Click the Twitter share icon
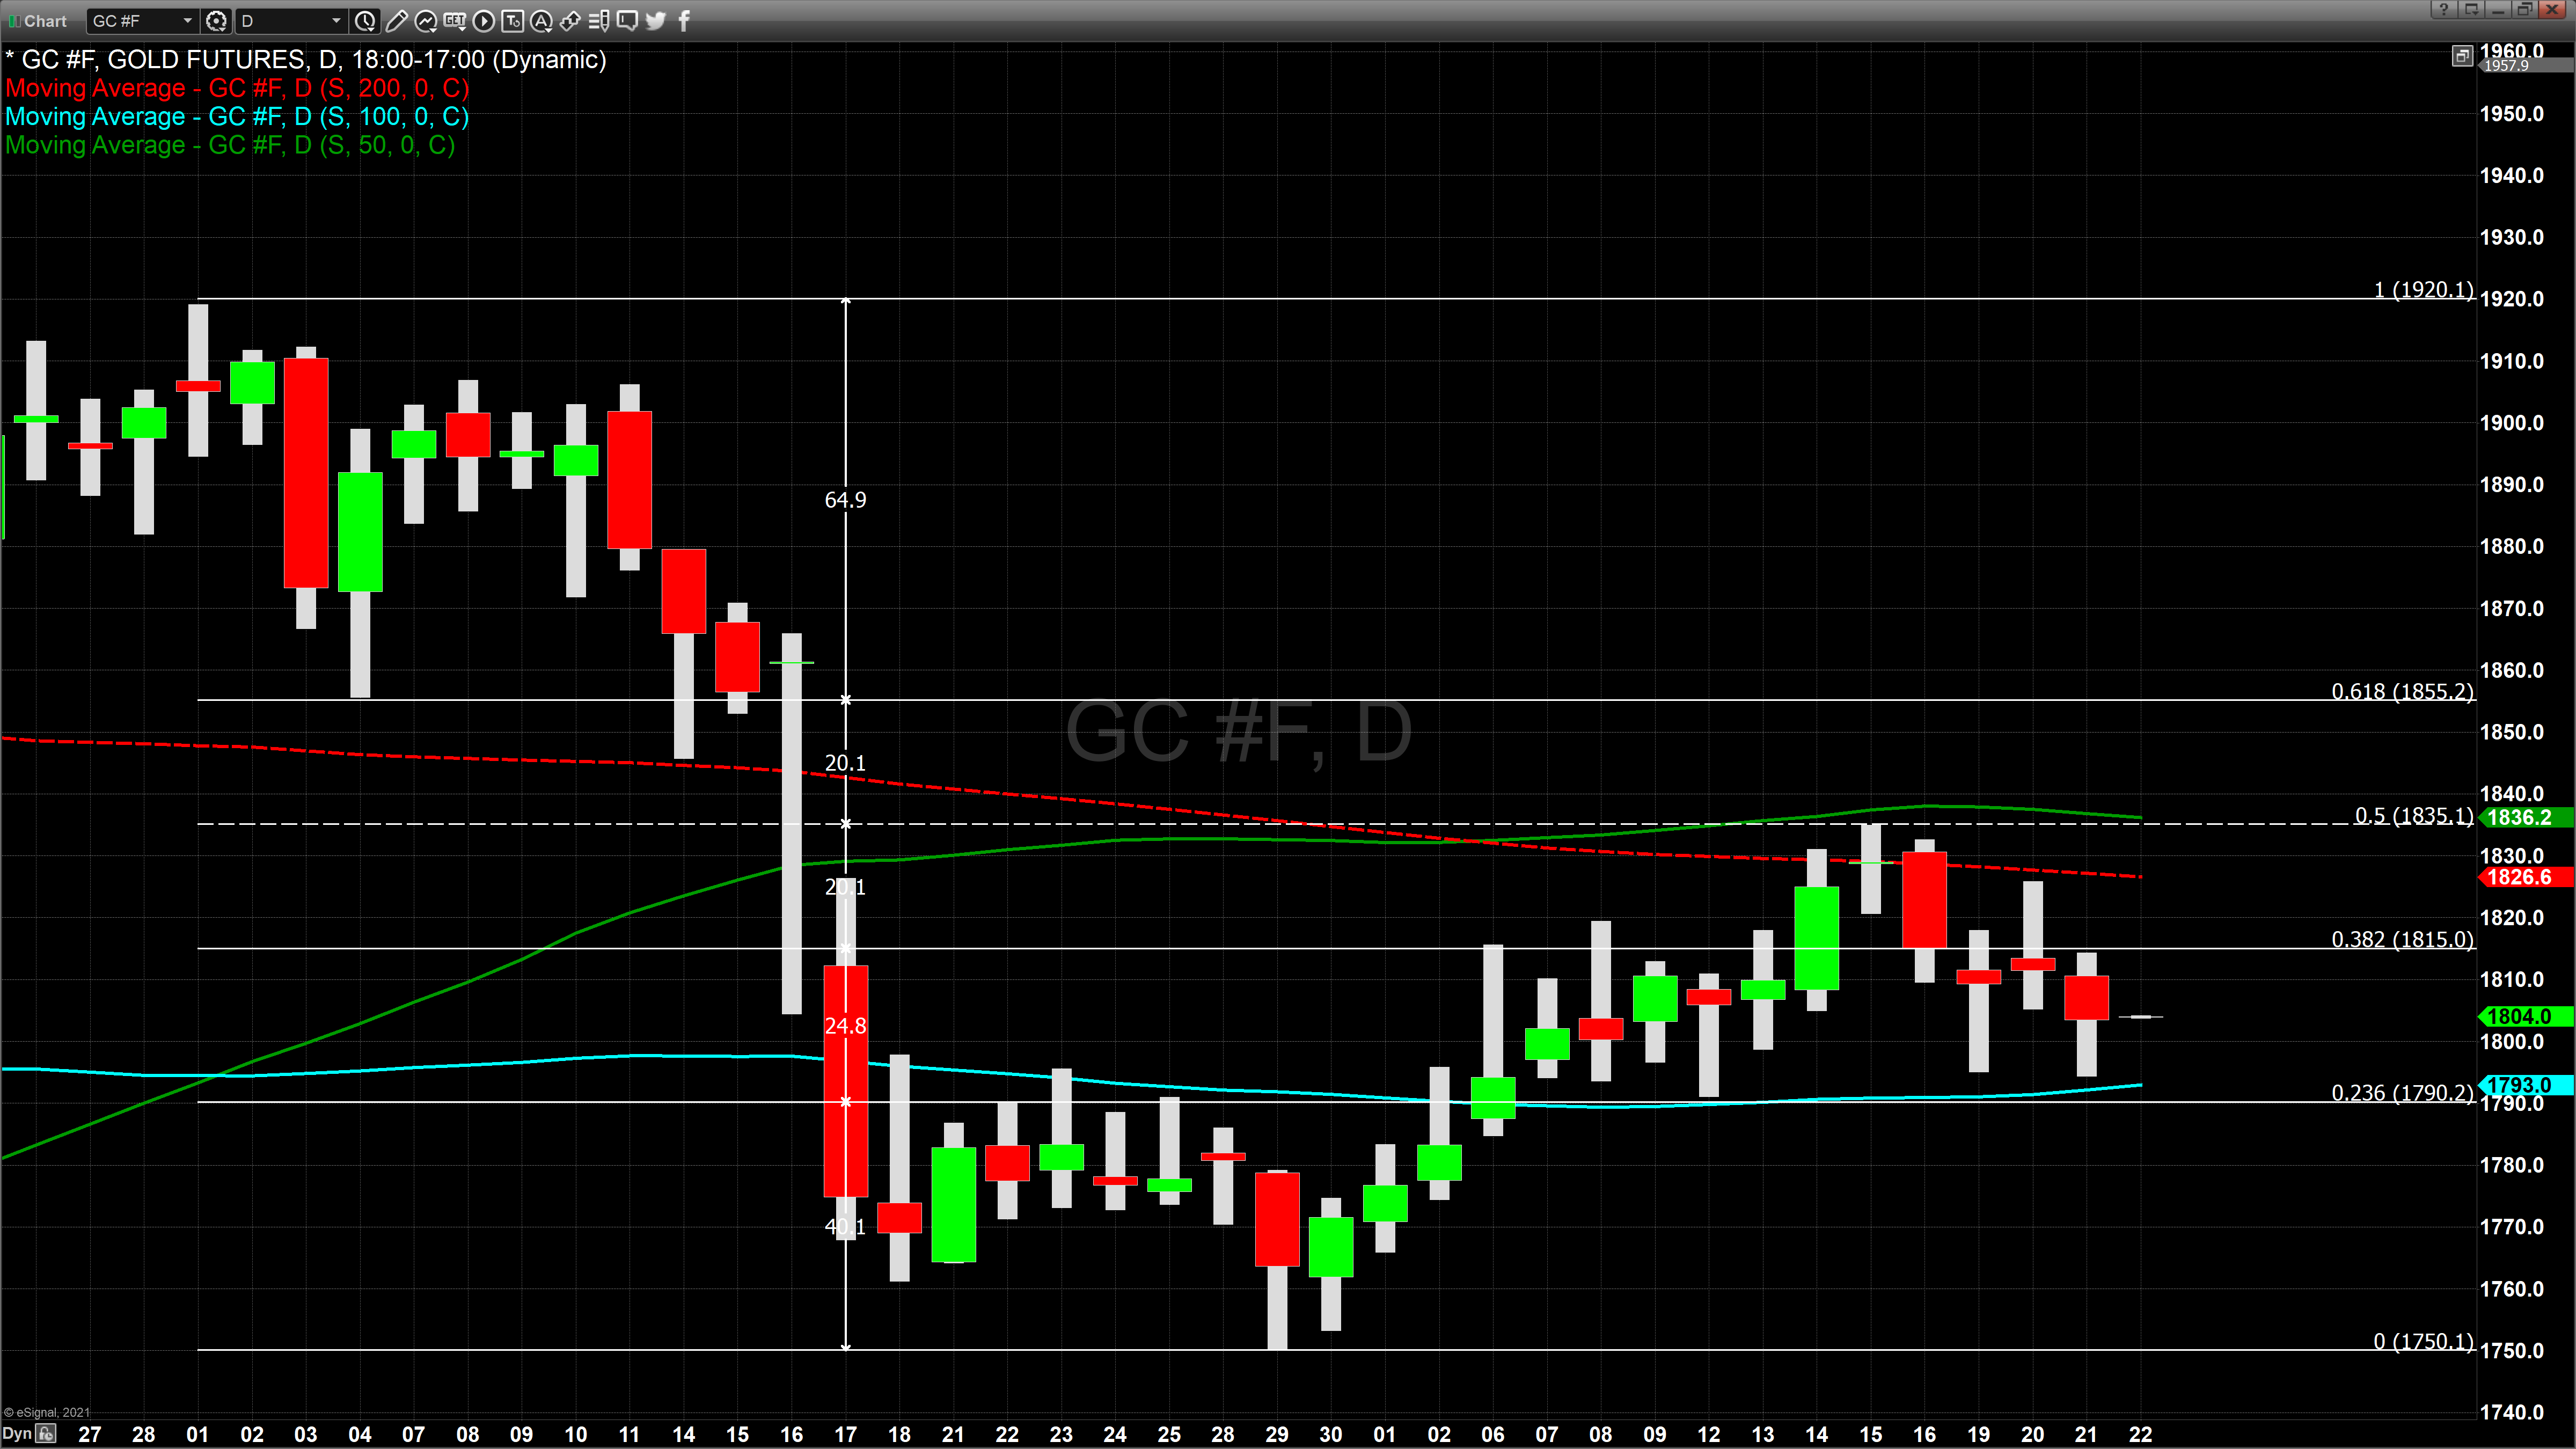Screen dimensions: 2576x1449 coord(656,20)
